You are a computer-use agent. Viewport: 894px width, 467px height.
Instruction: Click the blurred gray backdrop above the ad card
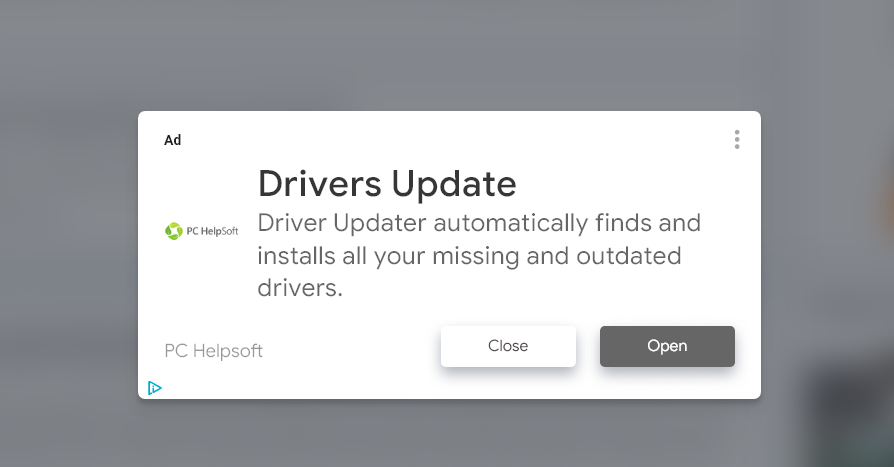coord(447,55)
